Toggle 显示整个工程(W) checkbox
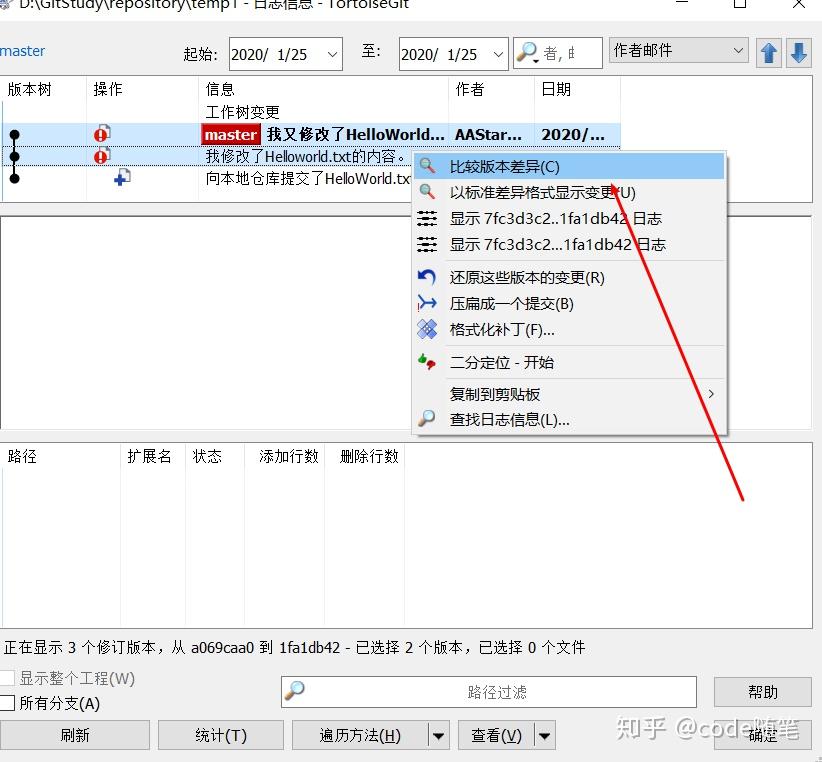This screenshot has height=762, width=822. tap(7, 678)
